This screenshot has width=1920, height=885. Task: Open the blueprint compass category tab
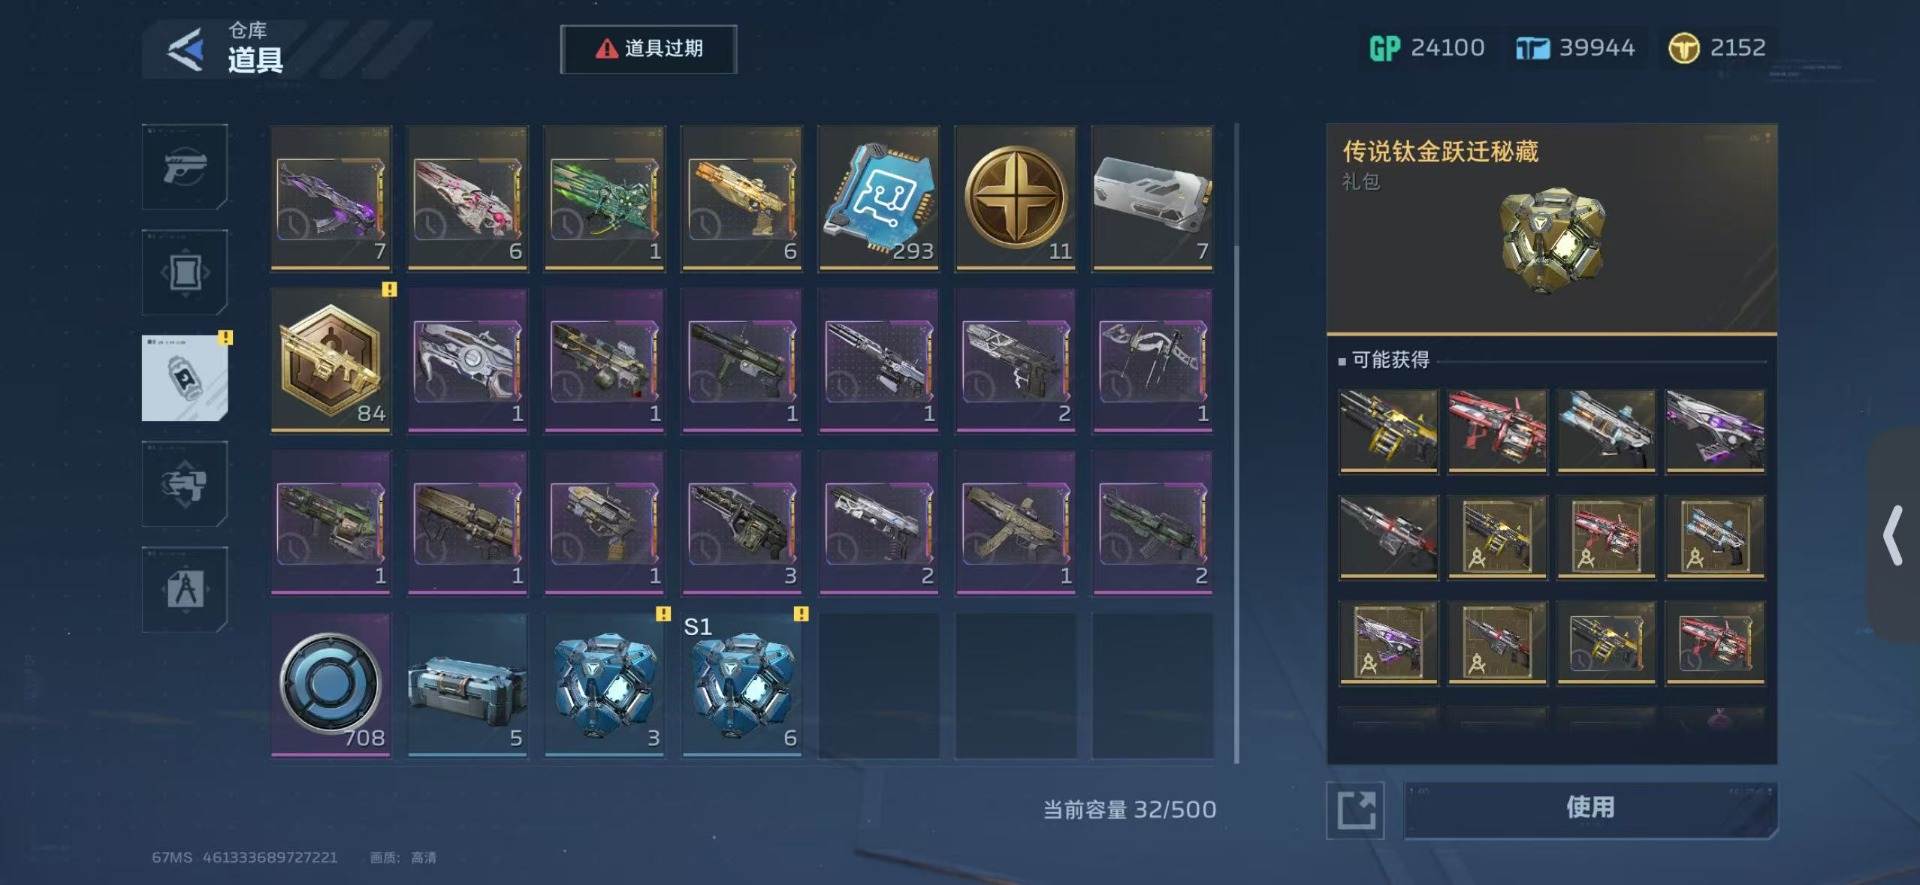click(x=185, y=589)
